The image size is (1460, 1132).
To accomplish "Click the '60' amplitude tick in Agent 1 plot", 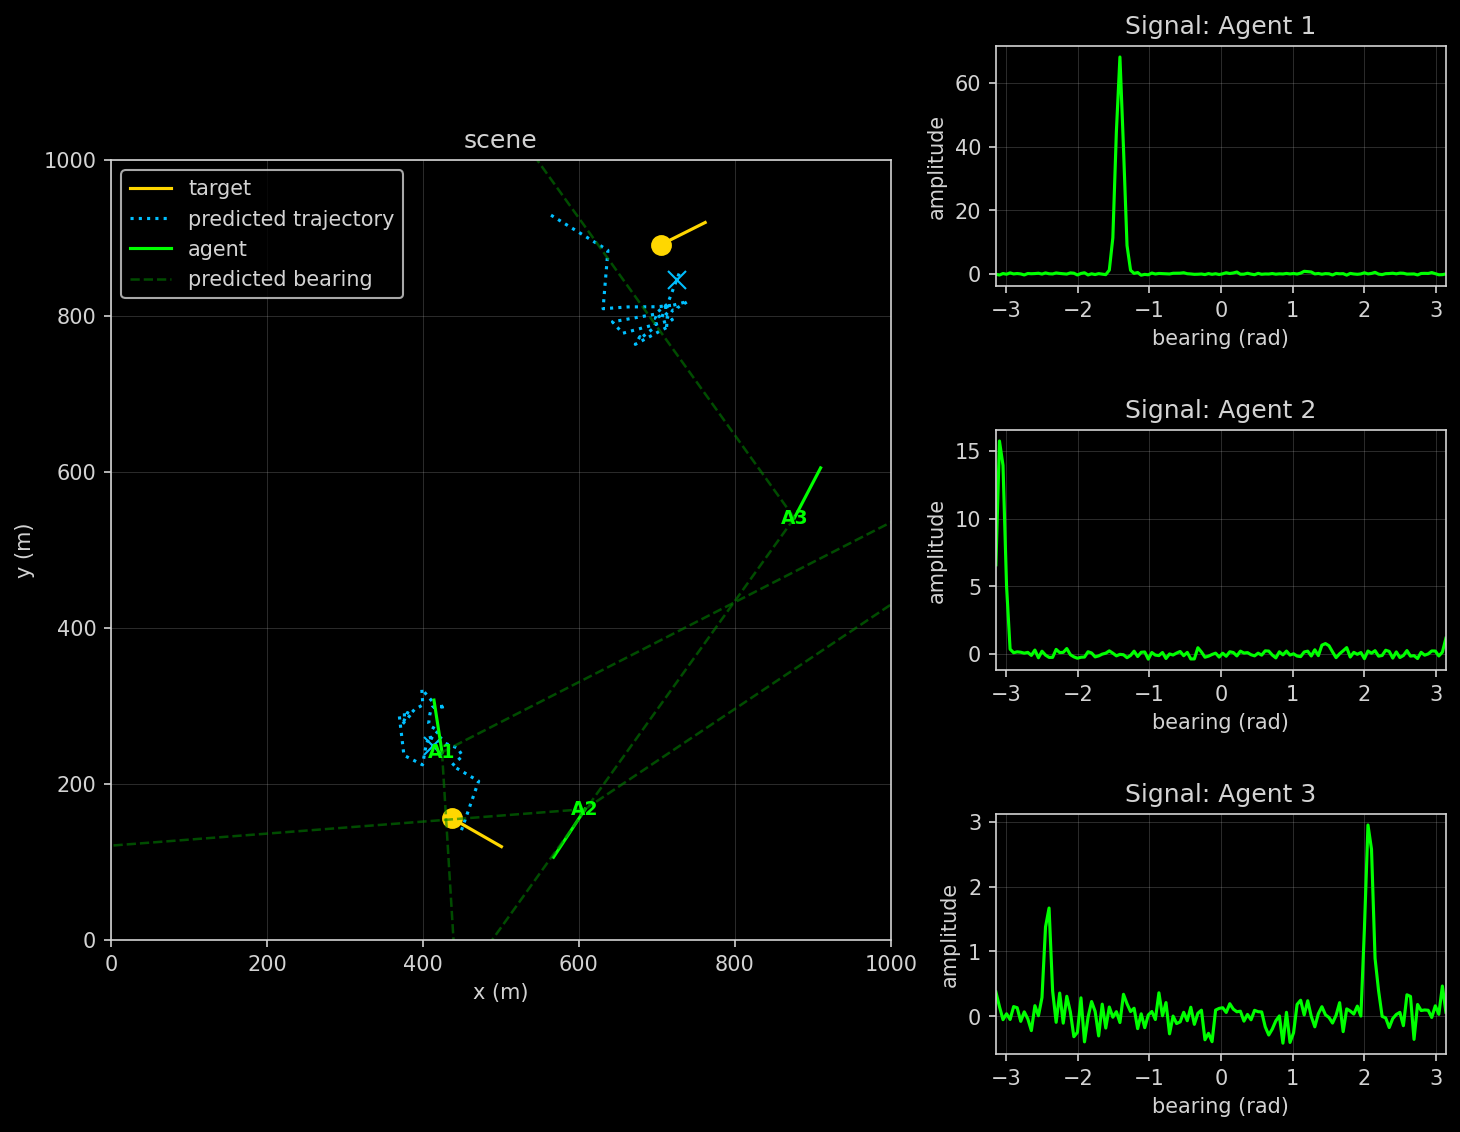I will (x=967, y=83).
